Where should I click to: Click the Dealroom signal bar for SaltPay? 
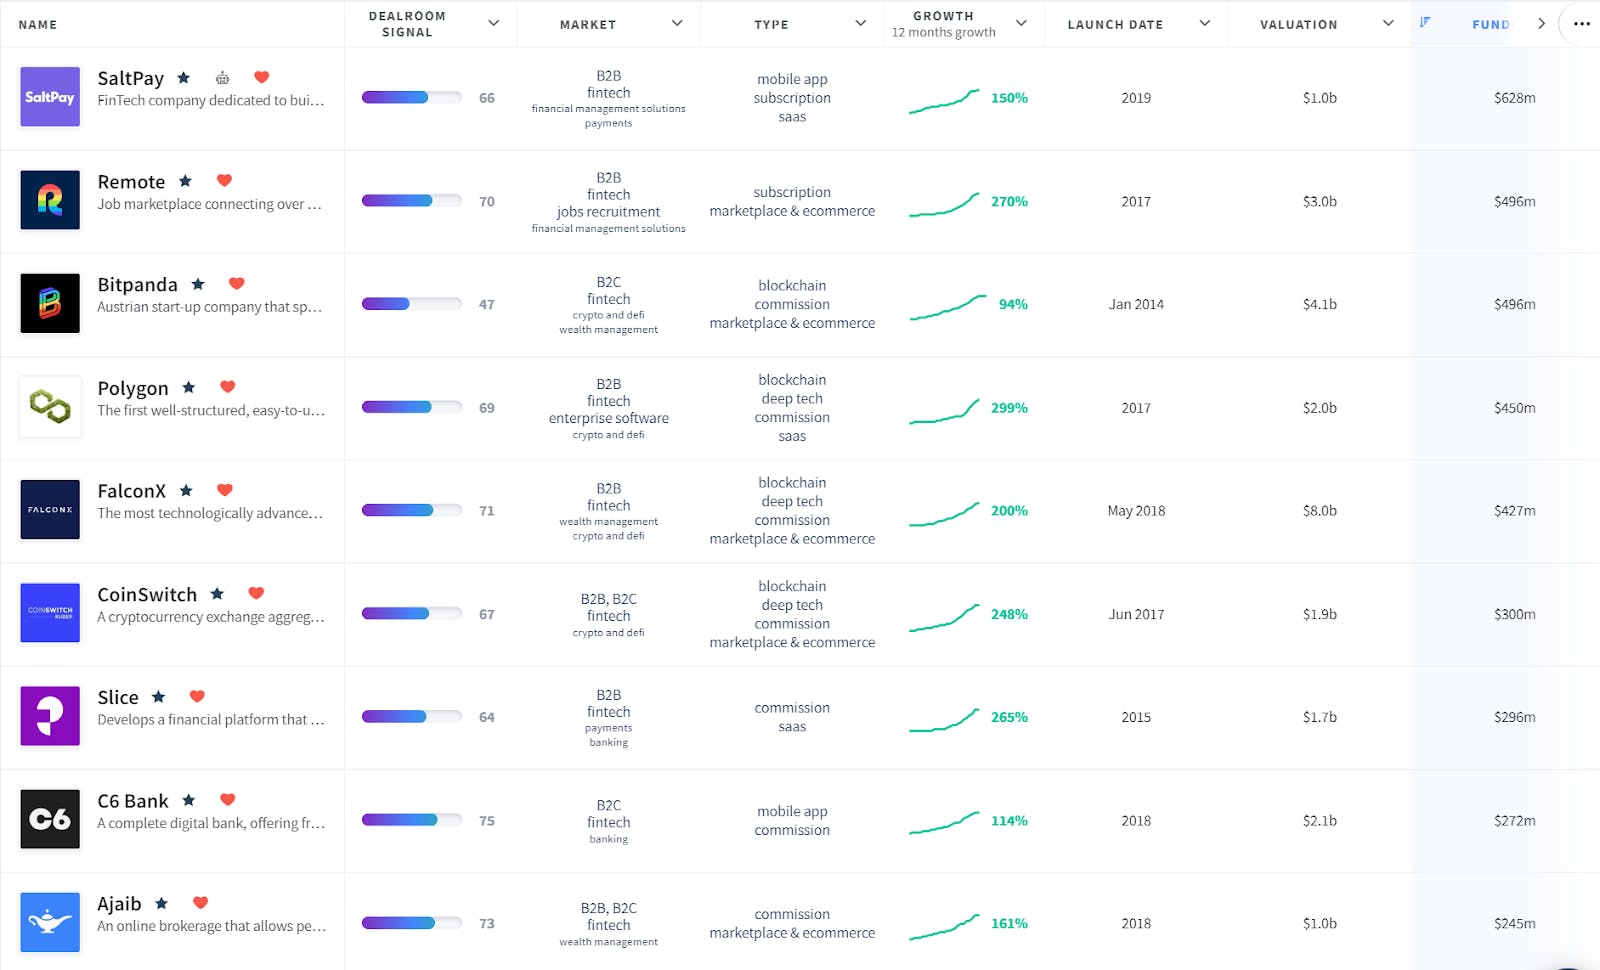(412, 97)
